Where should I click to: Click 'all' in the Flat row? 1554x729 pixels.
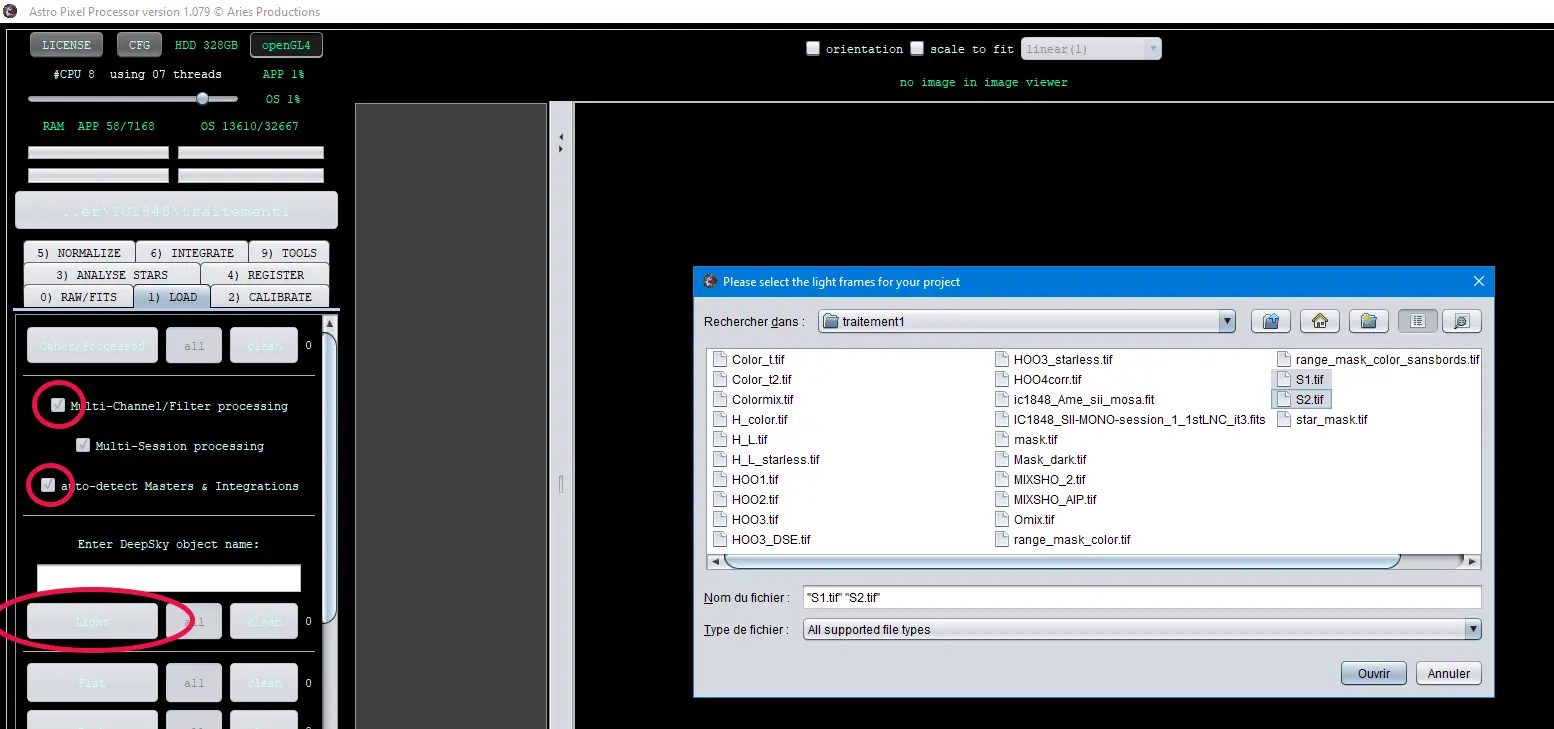[x=194, y=683]
